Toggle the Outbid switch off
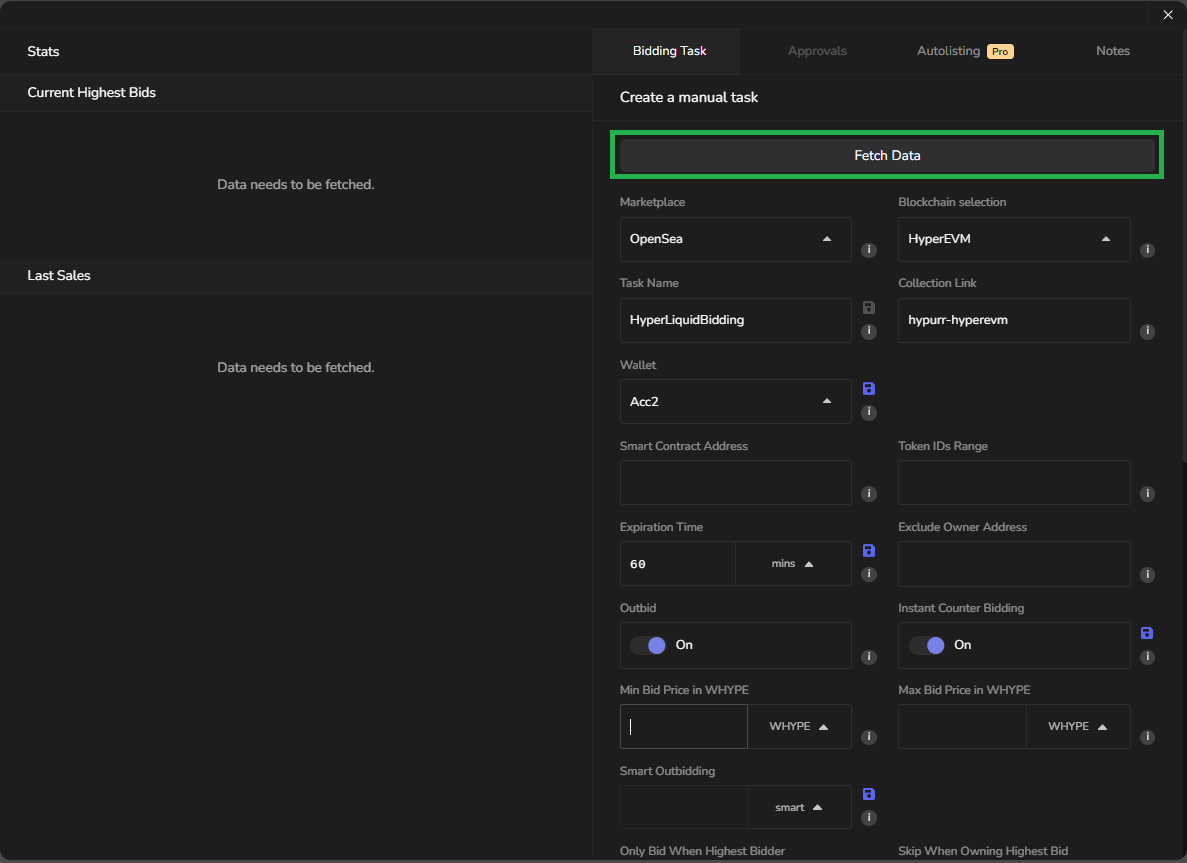 click(647, 645)
